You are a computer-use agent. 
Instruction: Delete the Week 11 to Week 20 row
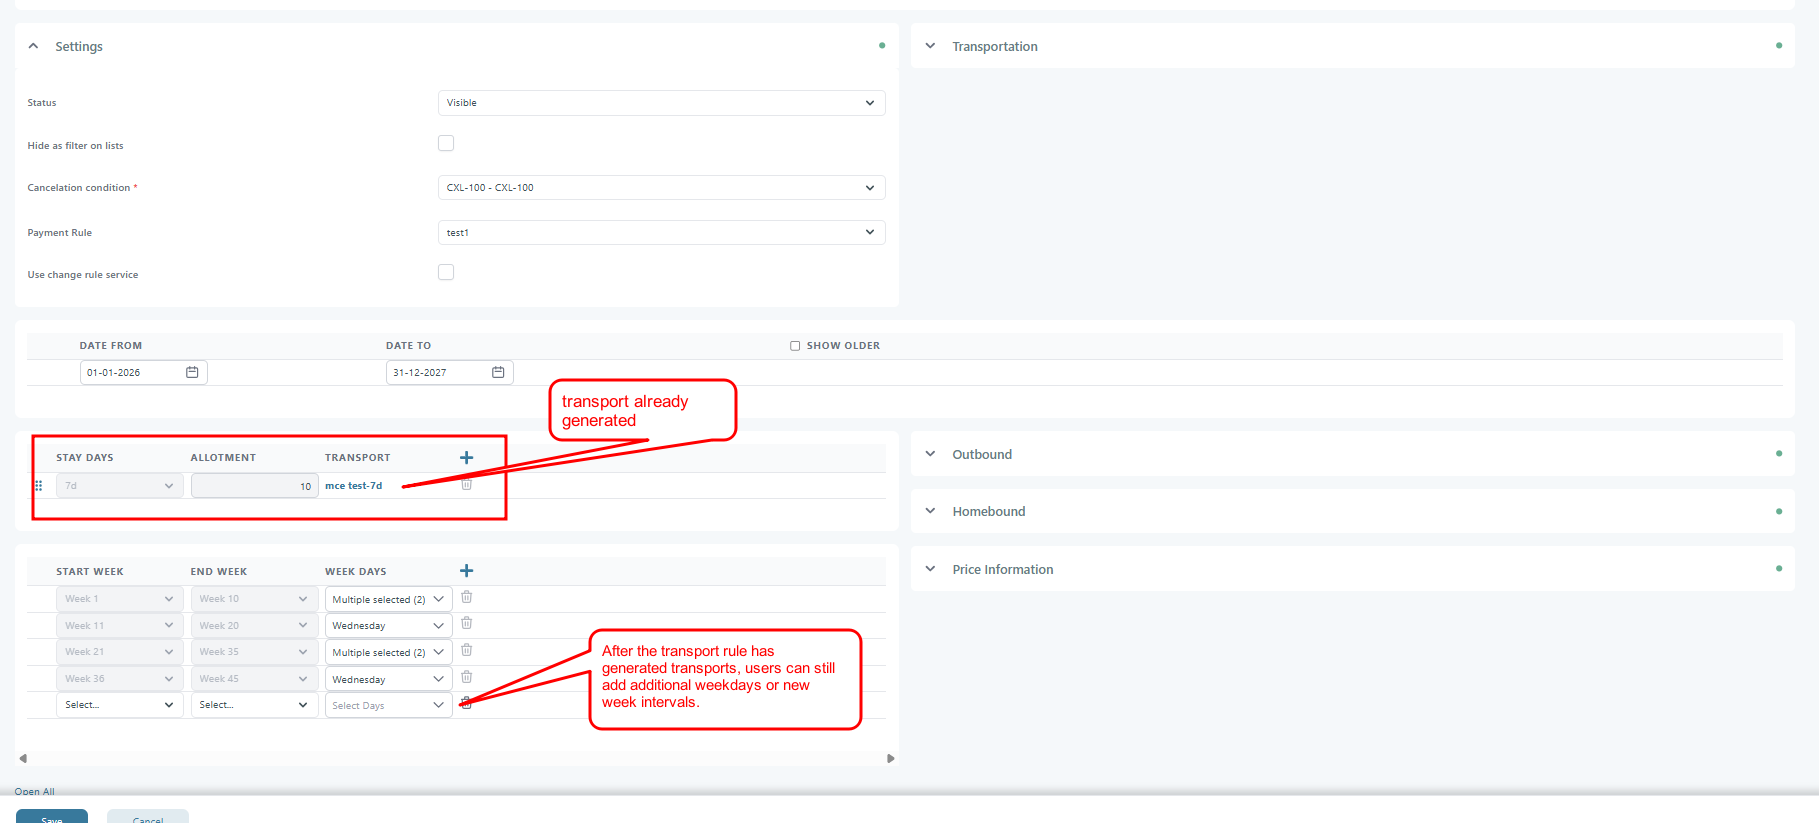pyautogui.click(x=466, y=624)
